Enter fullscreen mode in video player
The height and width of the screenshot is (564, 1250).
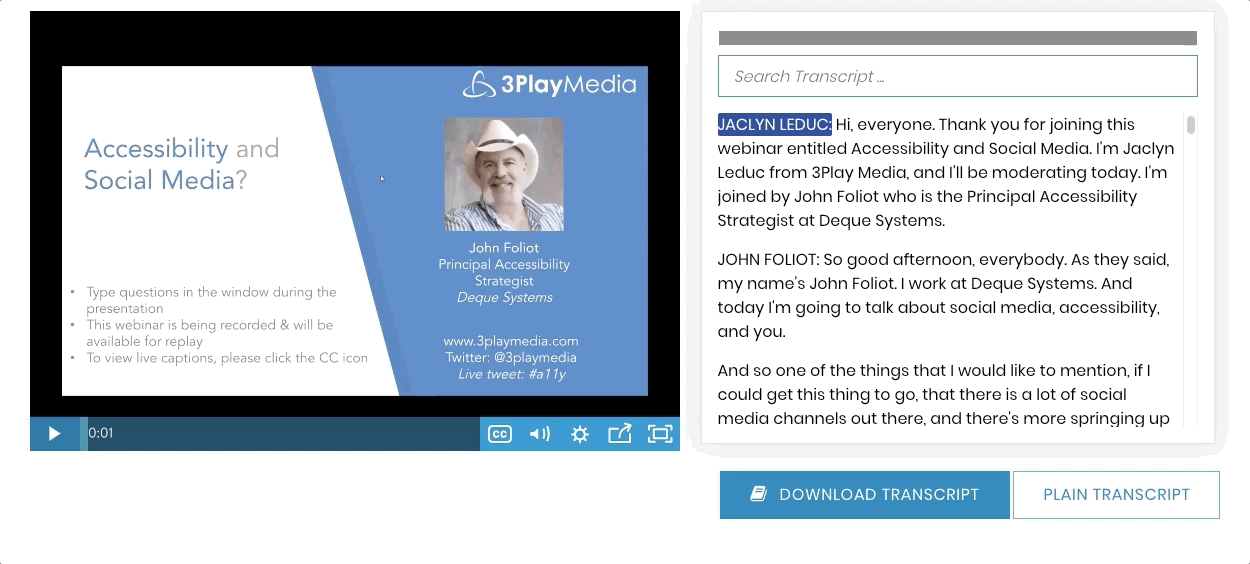pos(660,433)
